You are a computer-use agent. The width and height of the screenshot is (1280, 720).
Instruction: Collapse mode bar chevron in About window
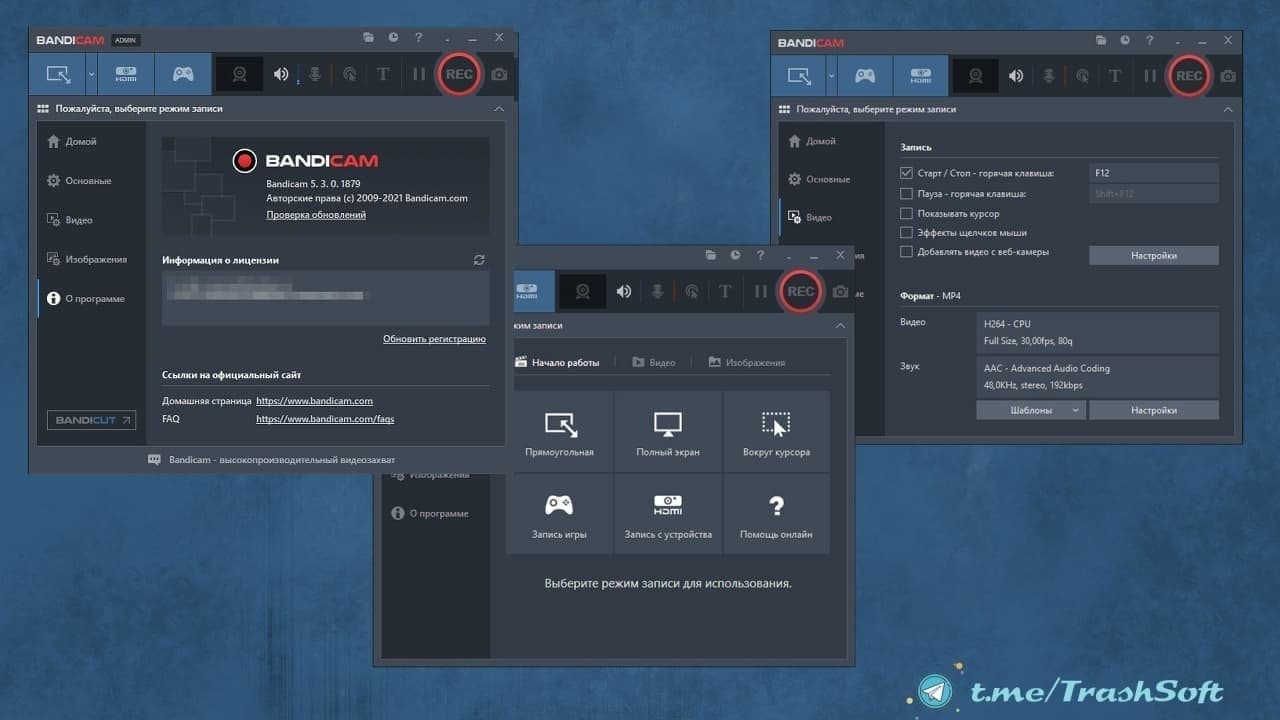pyautogui.click(x=499, y=108)
